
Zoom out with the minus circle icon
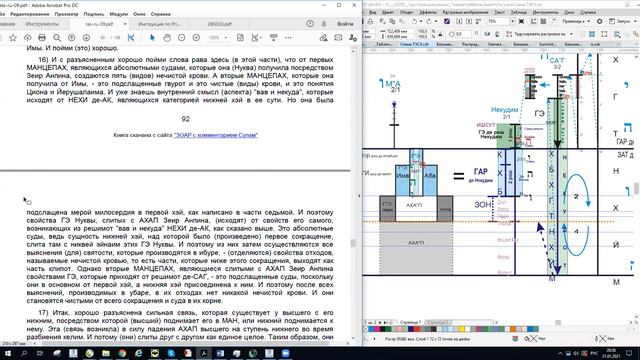pyautogui.click(x=182, y=38)
